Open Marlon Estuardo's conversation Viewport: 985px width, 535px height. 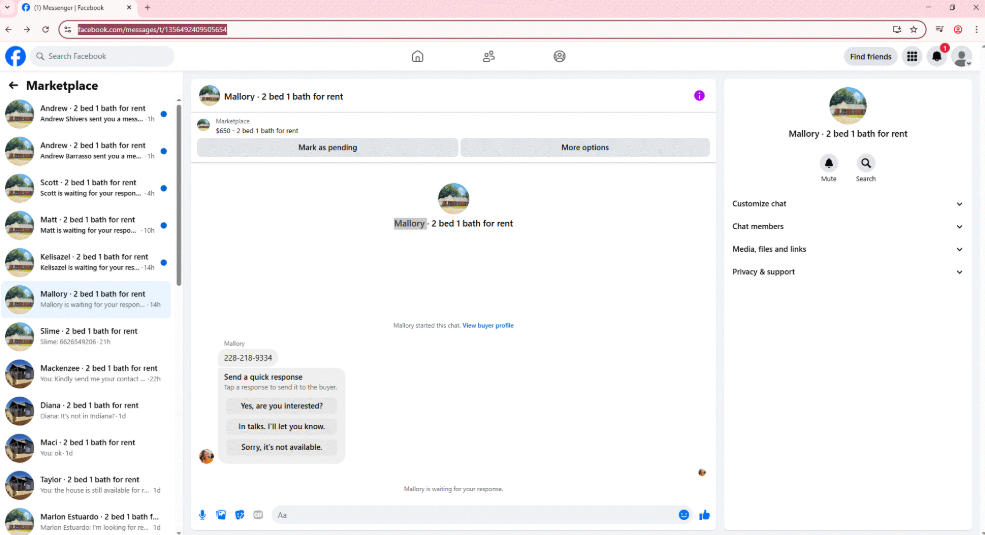[x=87, y=521]
